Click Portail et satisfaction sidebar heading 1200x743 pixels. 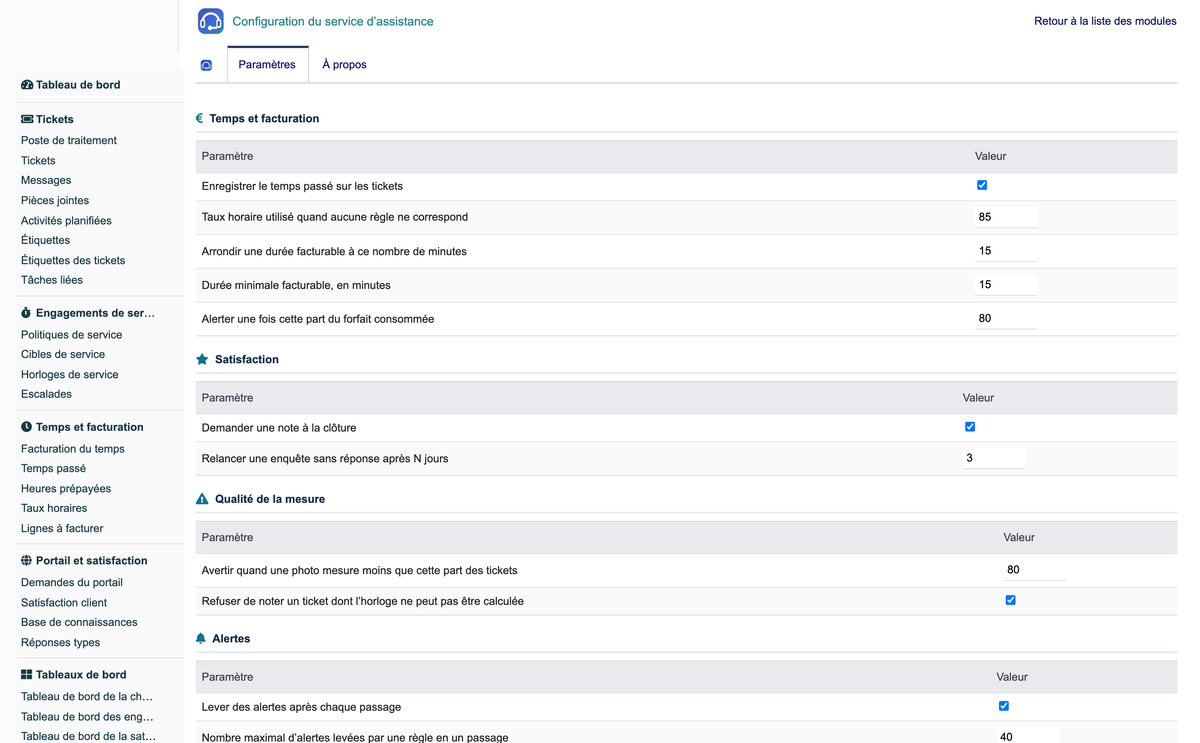[x=91, y=561]
